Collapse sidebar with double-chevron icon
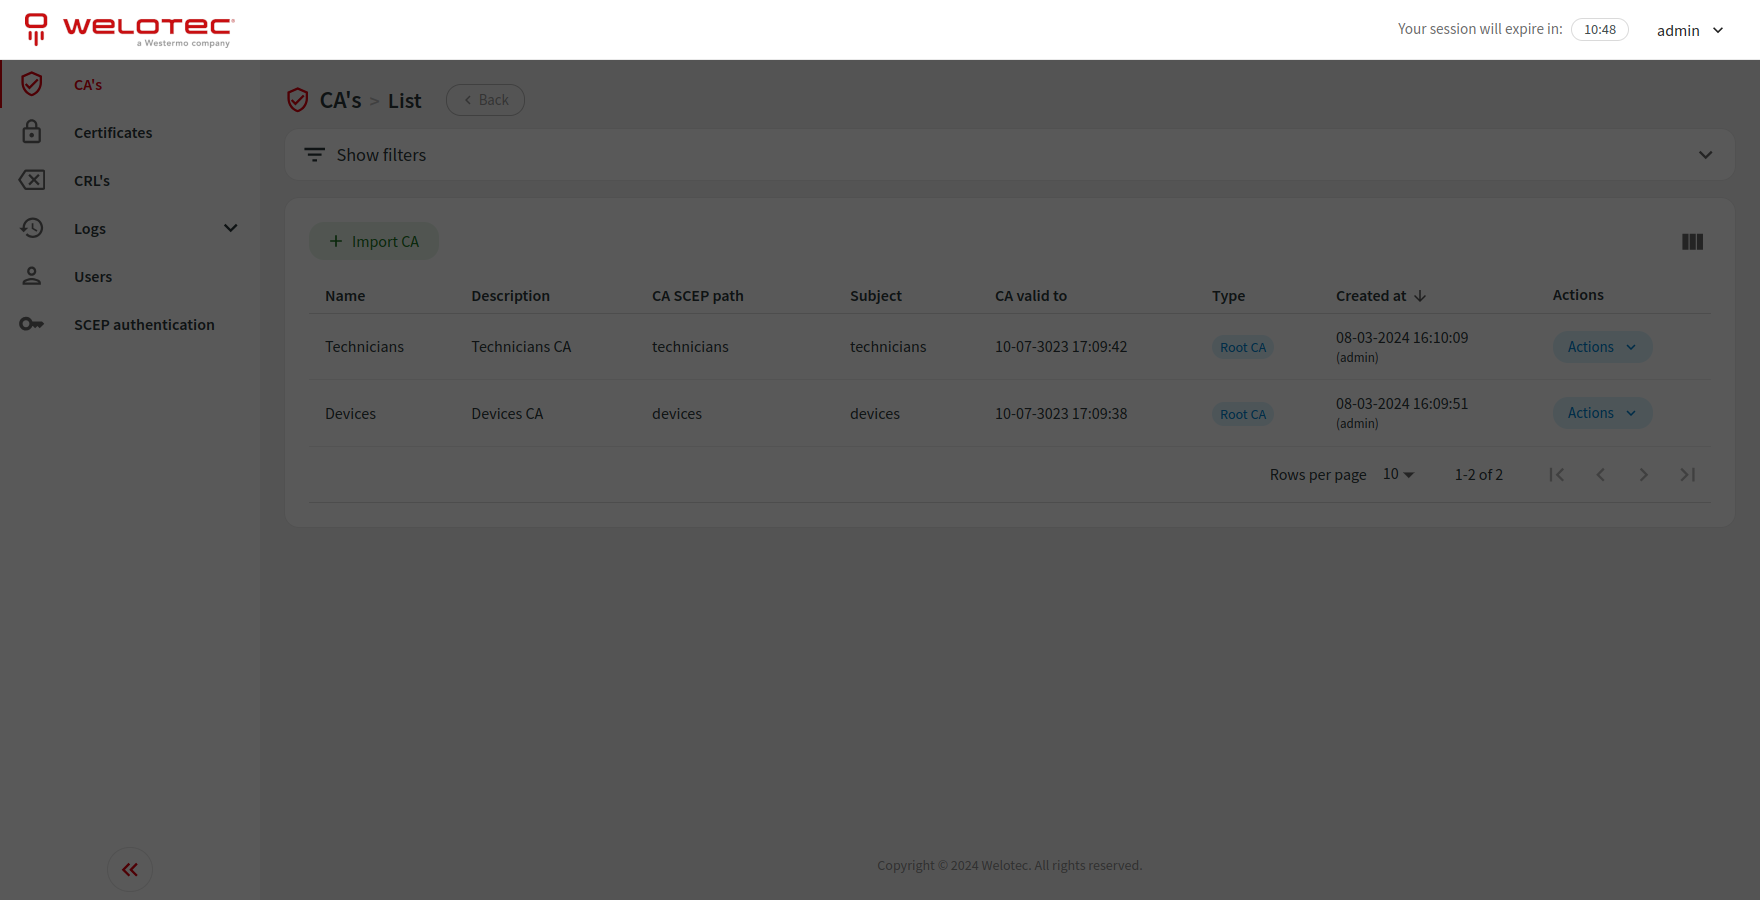The height and width of the screenshot is (900, 1760). pyautogui.click(x=130, y=869)
